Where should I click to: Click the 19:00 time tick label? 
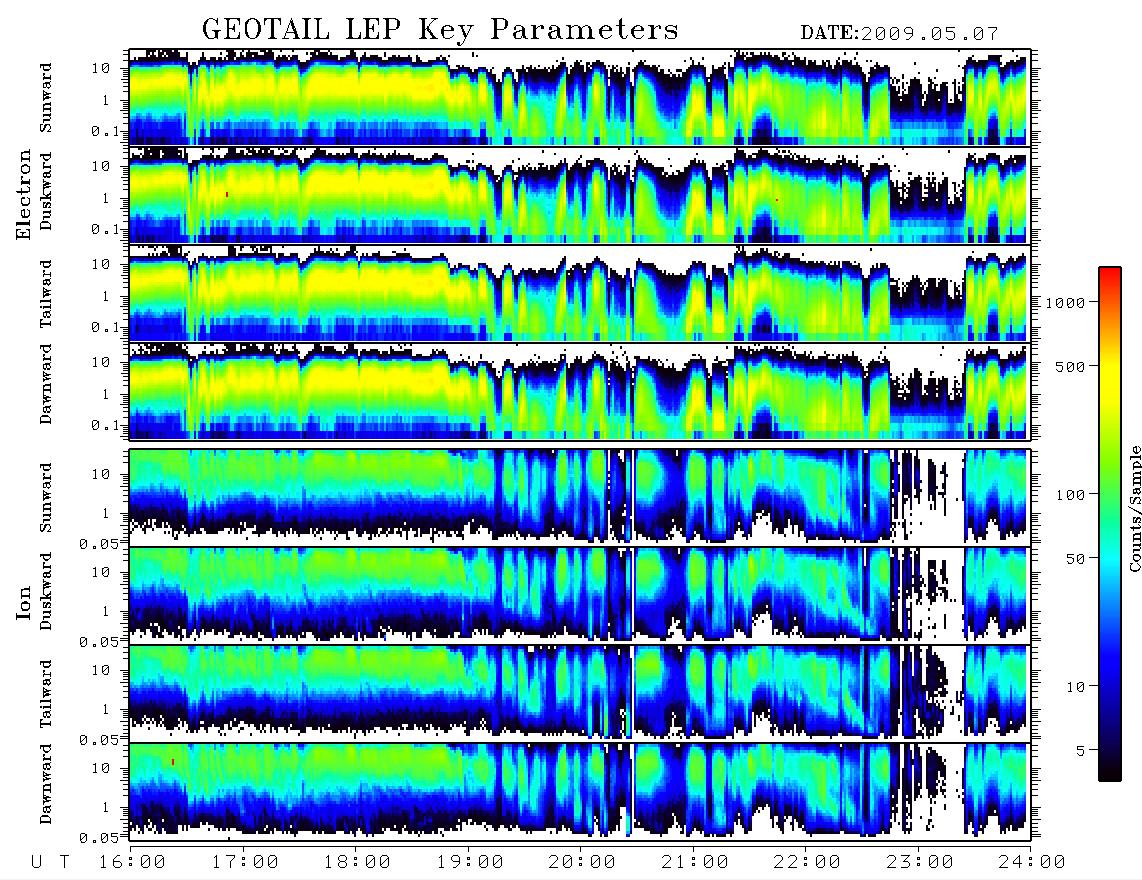(470, 863)
